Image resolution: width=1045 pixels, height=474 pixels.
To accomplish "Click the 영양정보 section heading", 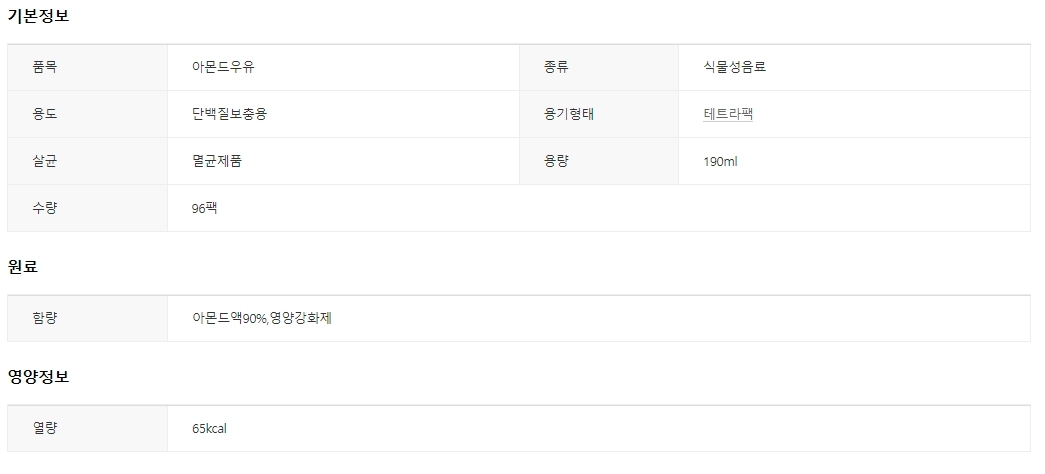I will tap(38, 377).
